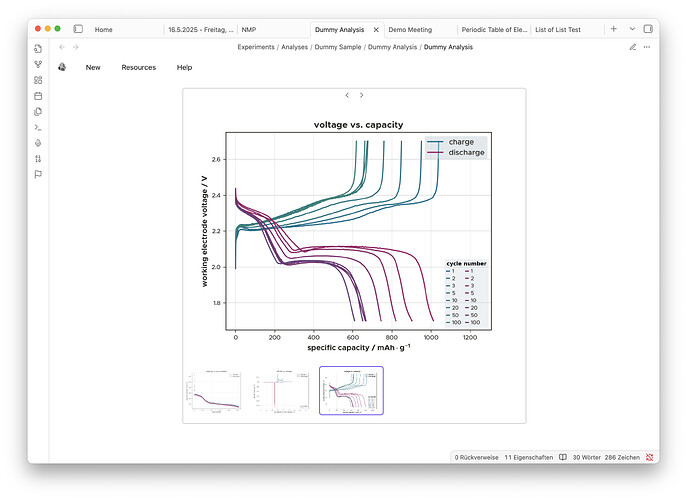The height and width of the screenshot is (500, 686).
Task: Click the logo icon beside New
Action: 62,67
